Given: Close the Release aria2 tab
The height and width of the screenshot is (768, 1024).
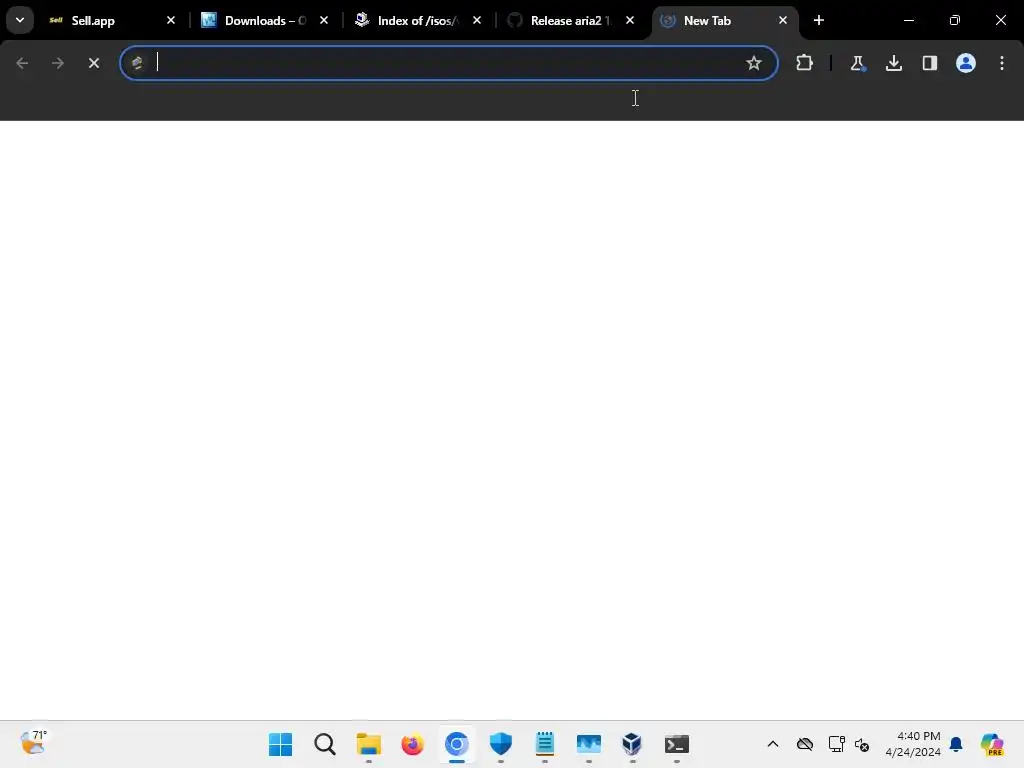Looking at the screenshot, I should click(630, 20).
